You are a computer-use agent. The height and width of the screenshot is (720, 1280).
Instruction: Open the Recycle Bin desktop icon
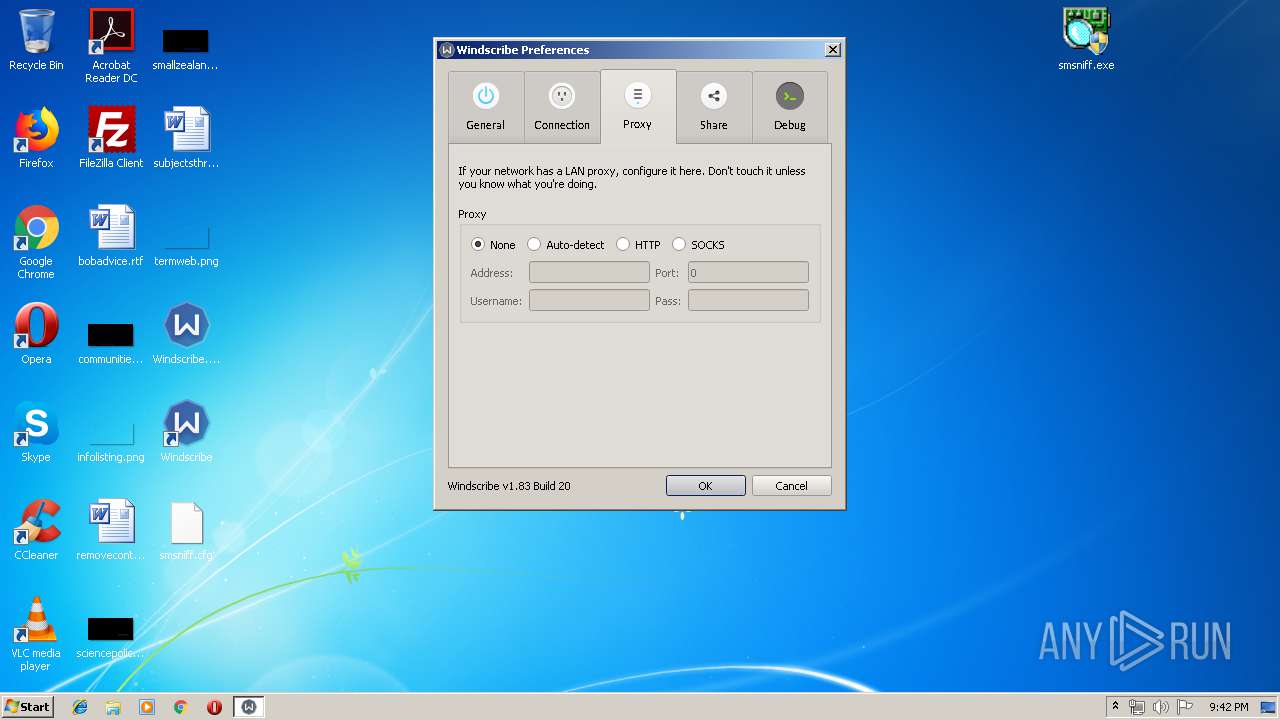(36, 40)
